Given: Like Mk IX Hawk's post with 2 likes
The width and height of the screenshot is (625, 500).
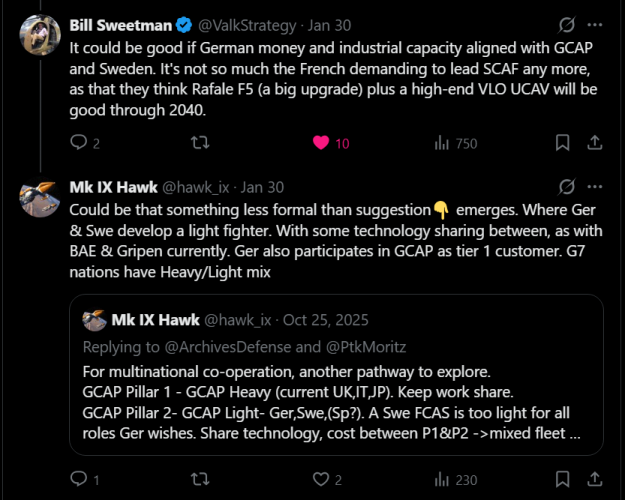Looking at the screenshot, I should point(321,479).
